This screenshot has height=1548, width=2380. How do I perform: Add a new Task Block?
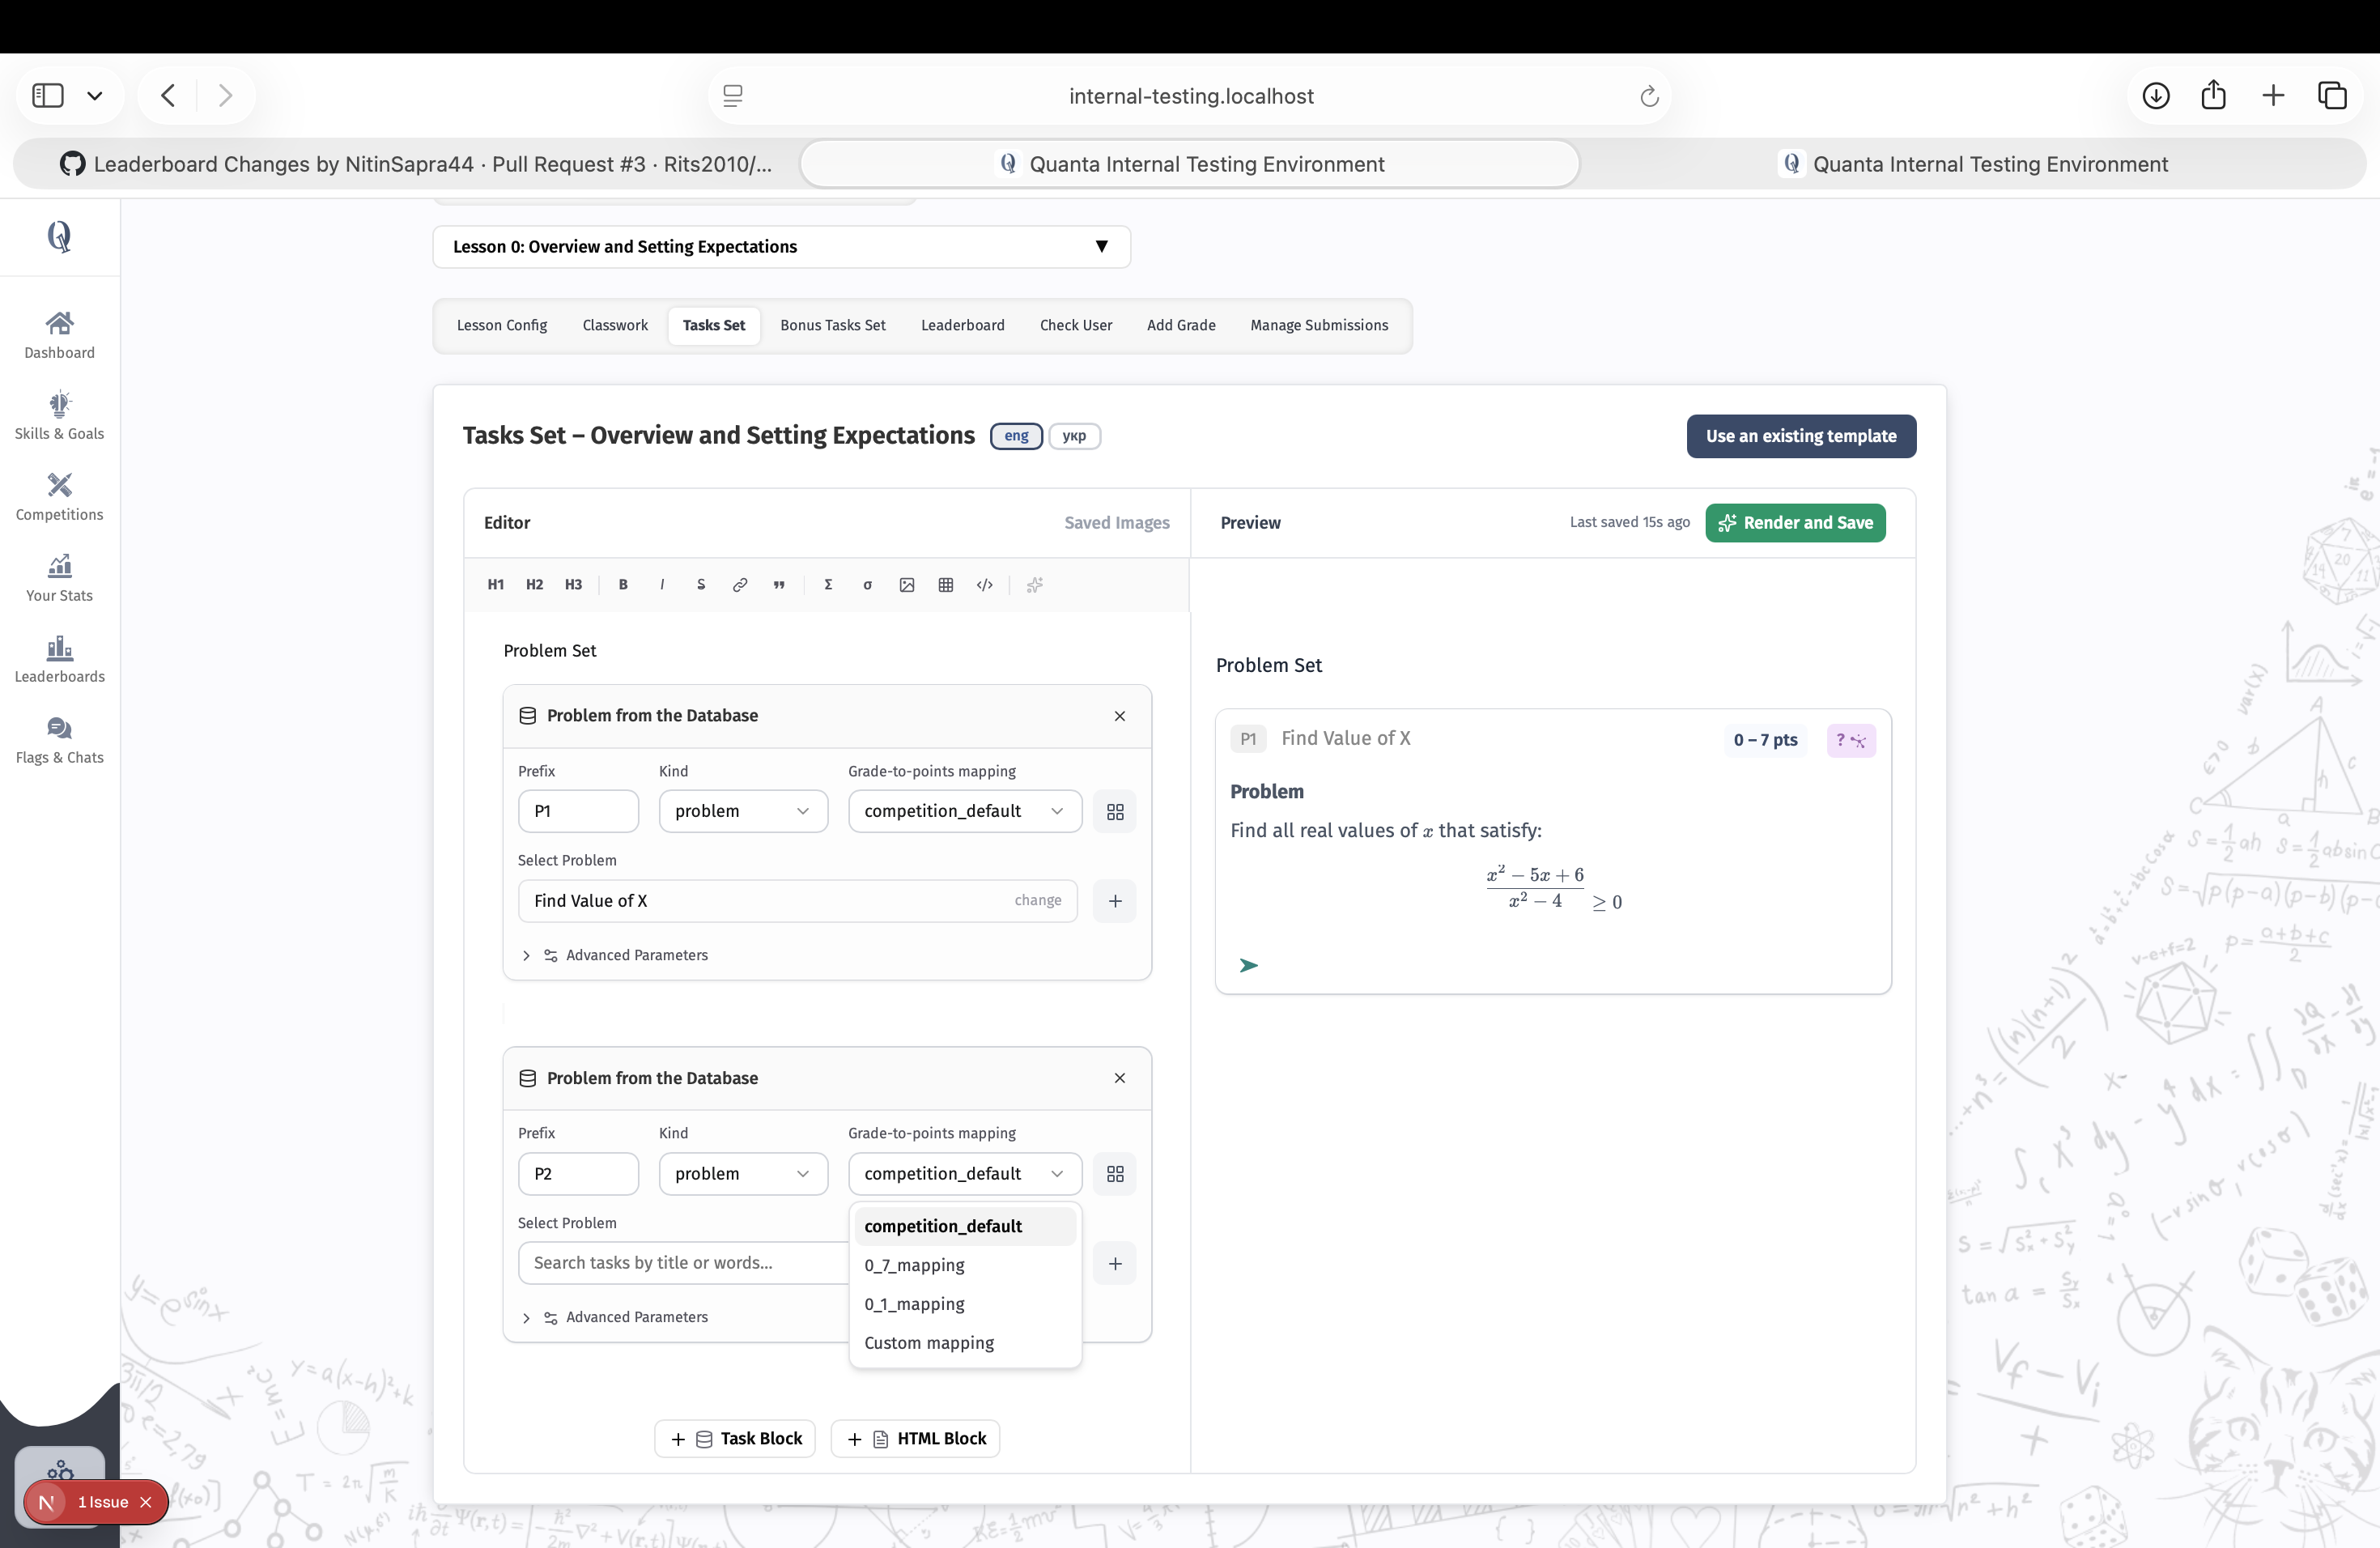coord(735,1439)
